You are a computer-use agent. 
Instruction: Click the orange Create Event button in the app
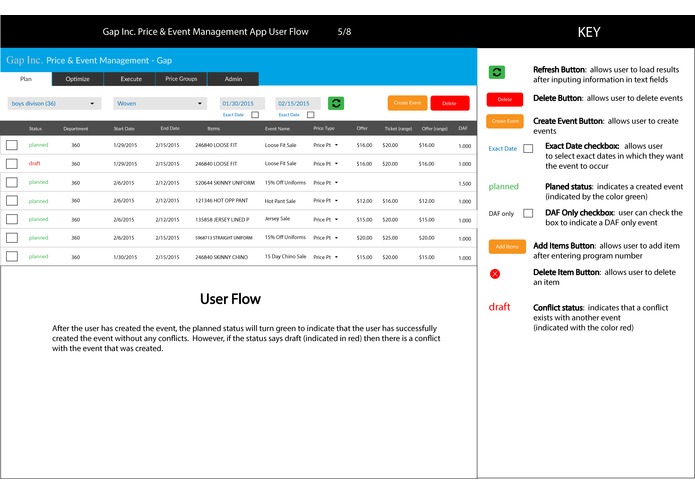point(407,103)
